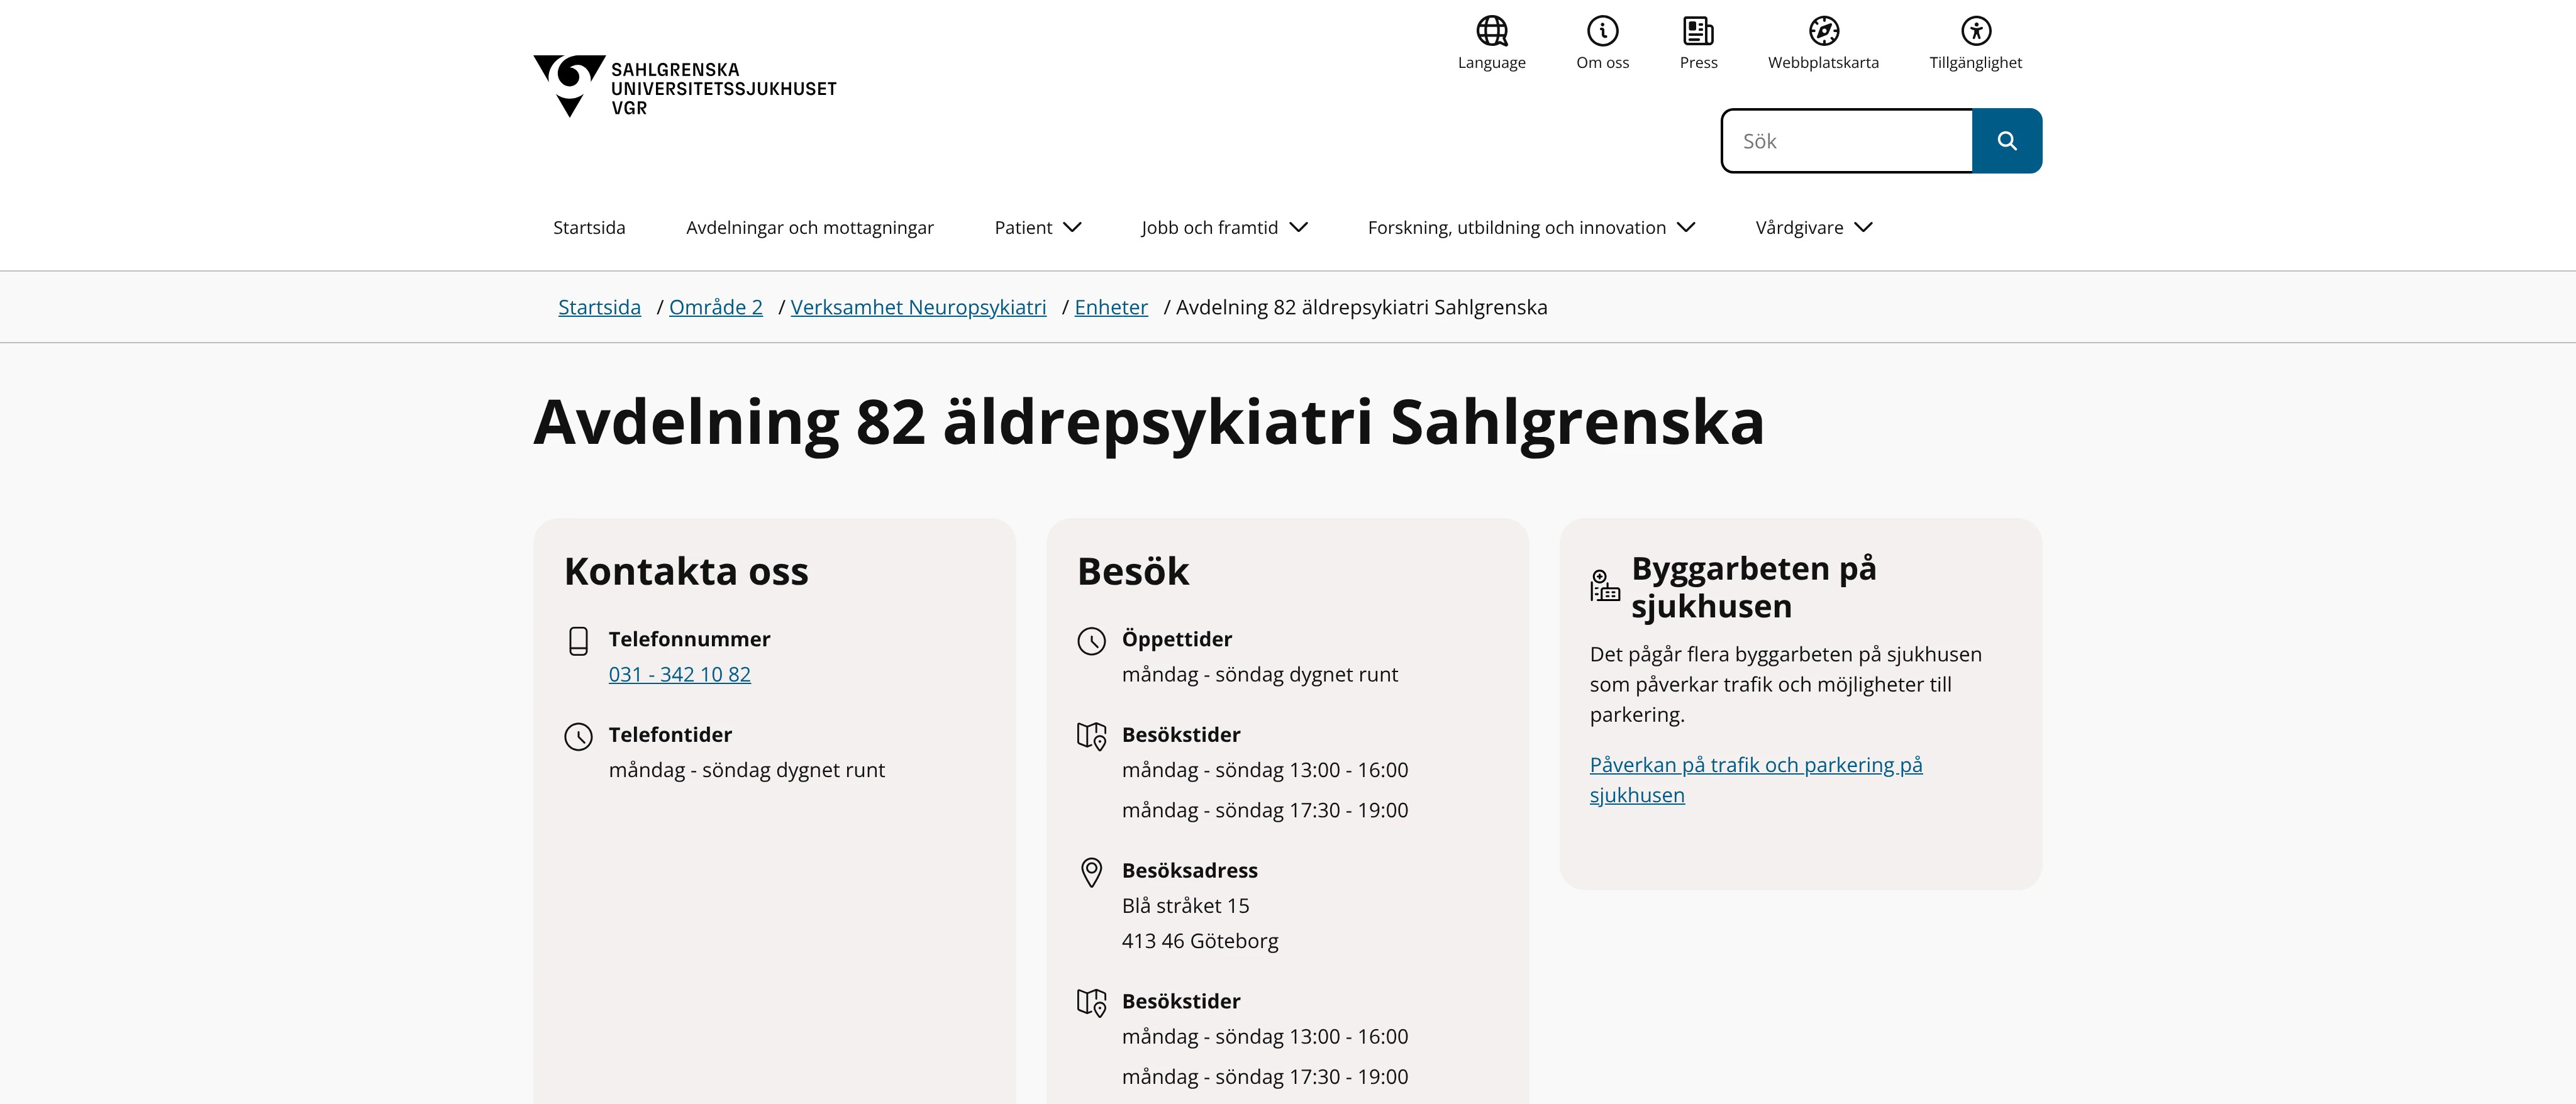
Task: Click the Webbplatskarta compass icon
Action: (x=1823, y=31)
